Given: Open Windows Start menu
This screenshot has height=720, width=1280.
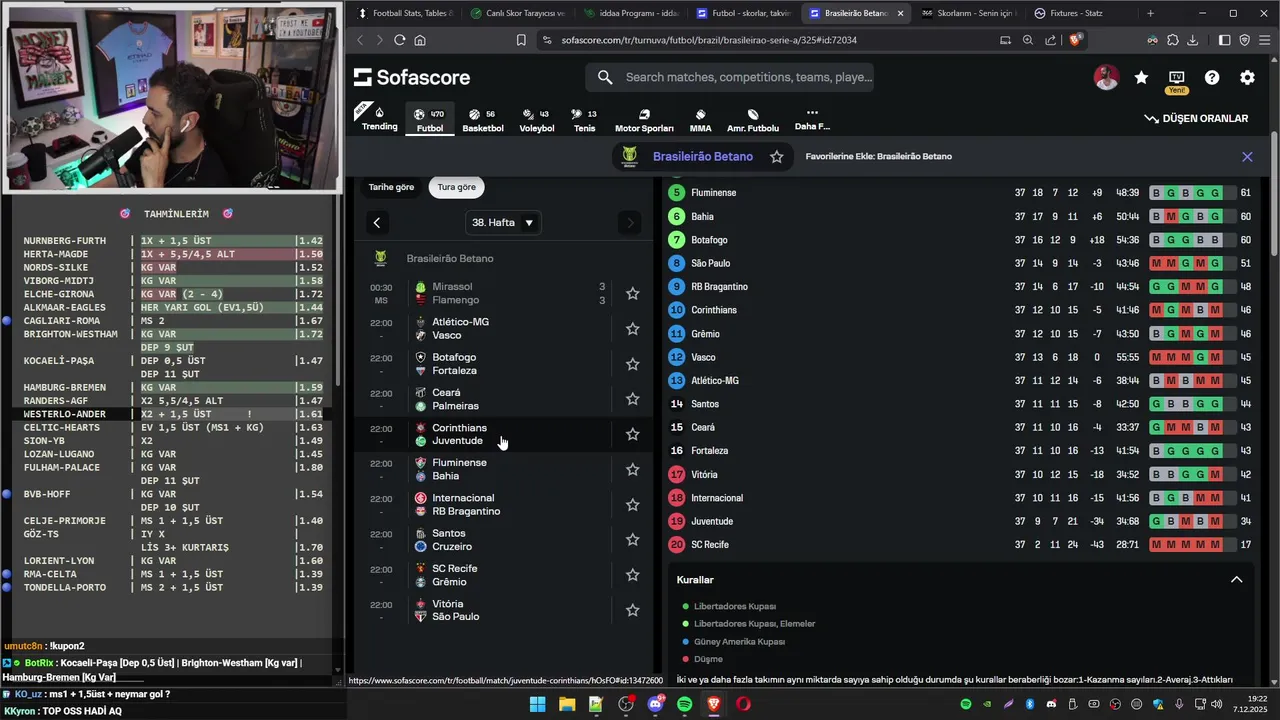Looking at the screenshot, I should [x=537, y=704].
